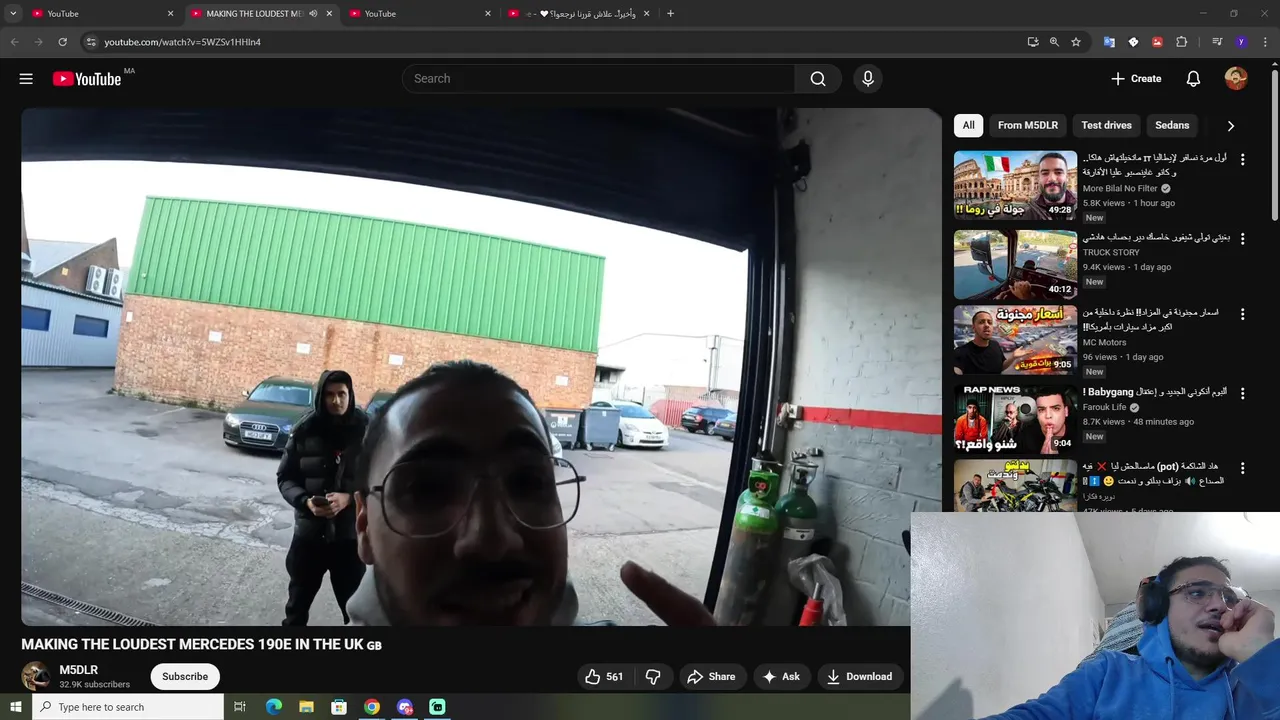Open options for Farouk Life video

pyautogui.click(x=1243, y=394)
